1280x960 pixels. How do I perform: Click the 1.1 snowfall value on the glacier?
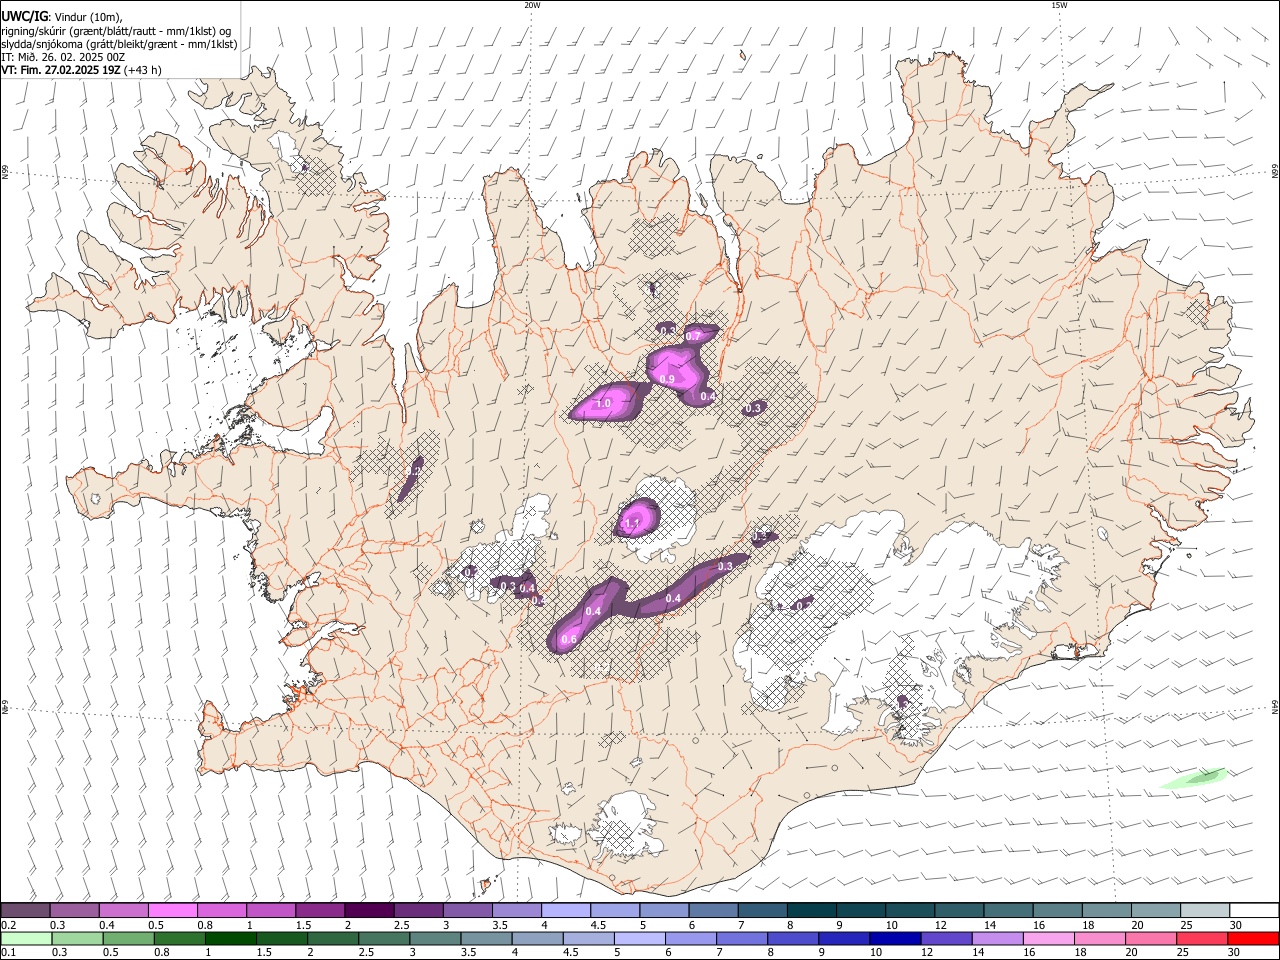click(632, 523)
